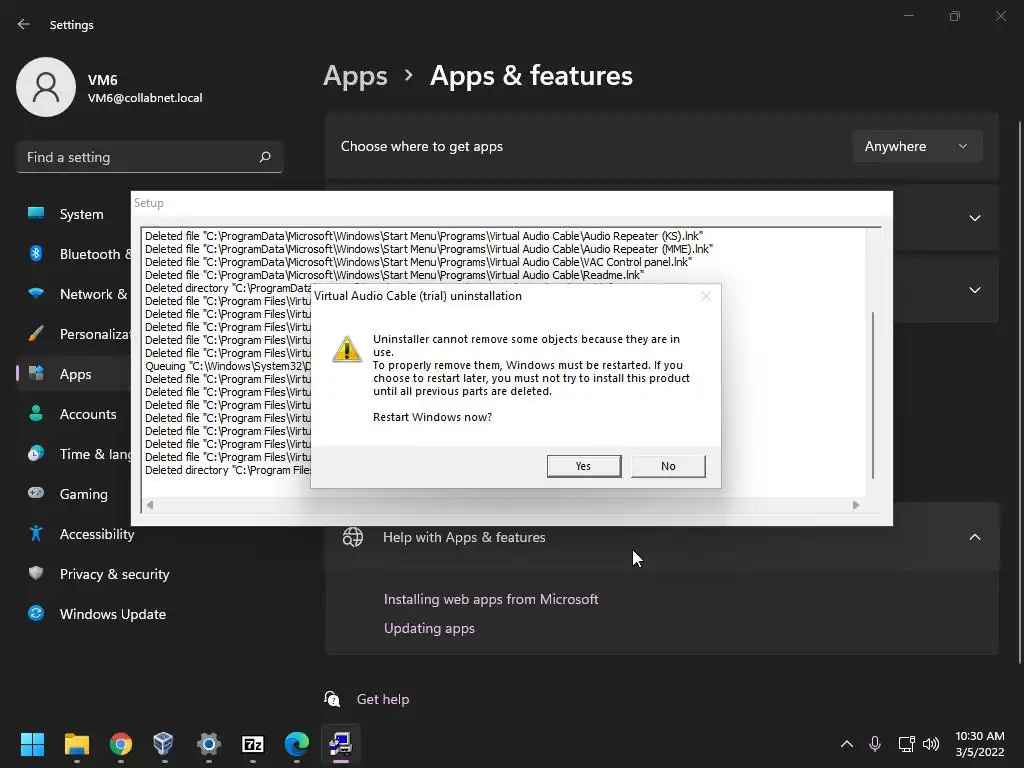Click the VAC Control panel.lnk log line
The width and height of the screenshot is (1024, 768).
click(x=419, y=262)
